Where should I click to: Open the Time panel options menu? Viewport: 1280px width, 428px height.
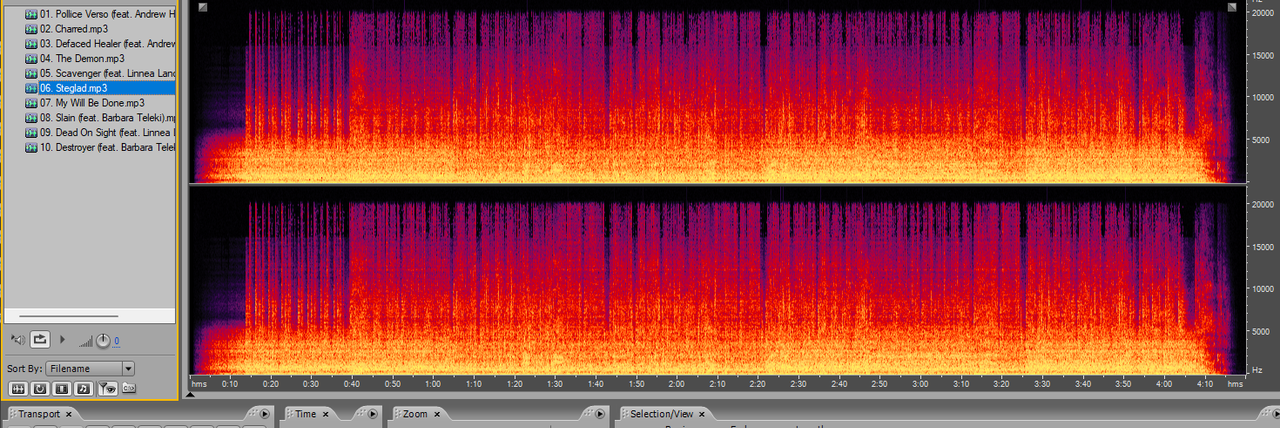click(372, 414)
